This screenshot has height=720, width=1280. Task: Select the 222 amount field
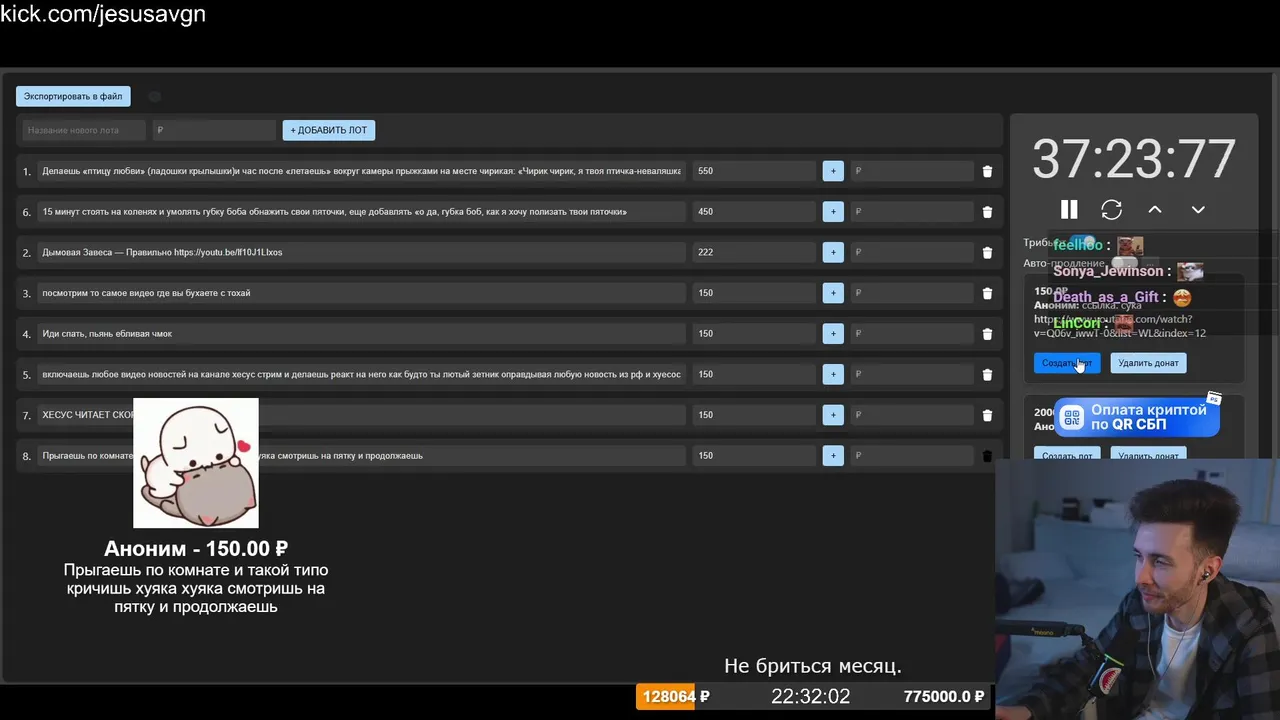[x=754, y=252]
